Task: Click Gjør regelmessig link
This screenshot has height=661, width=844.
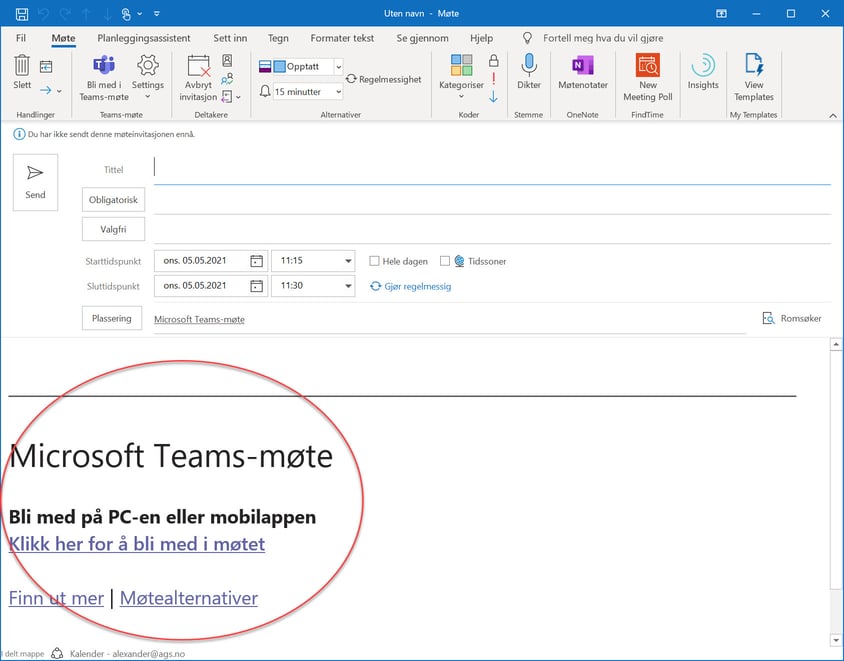Action: coord(411,286)
